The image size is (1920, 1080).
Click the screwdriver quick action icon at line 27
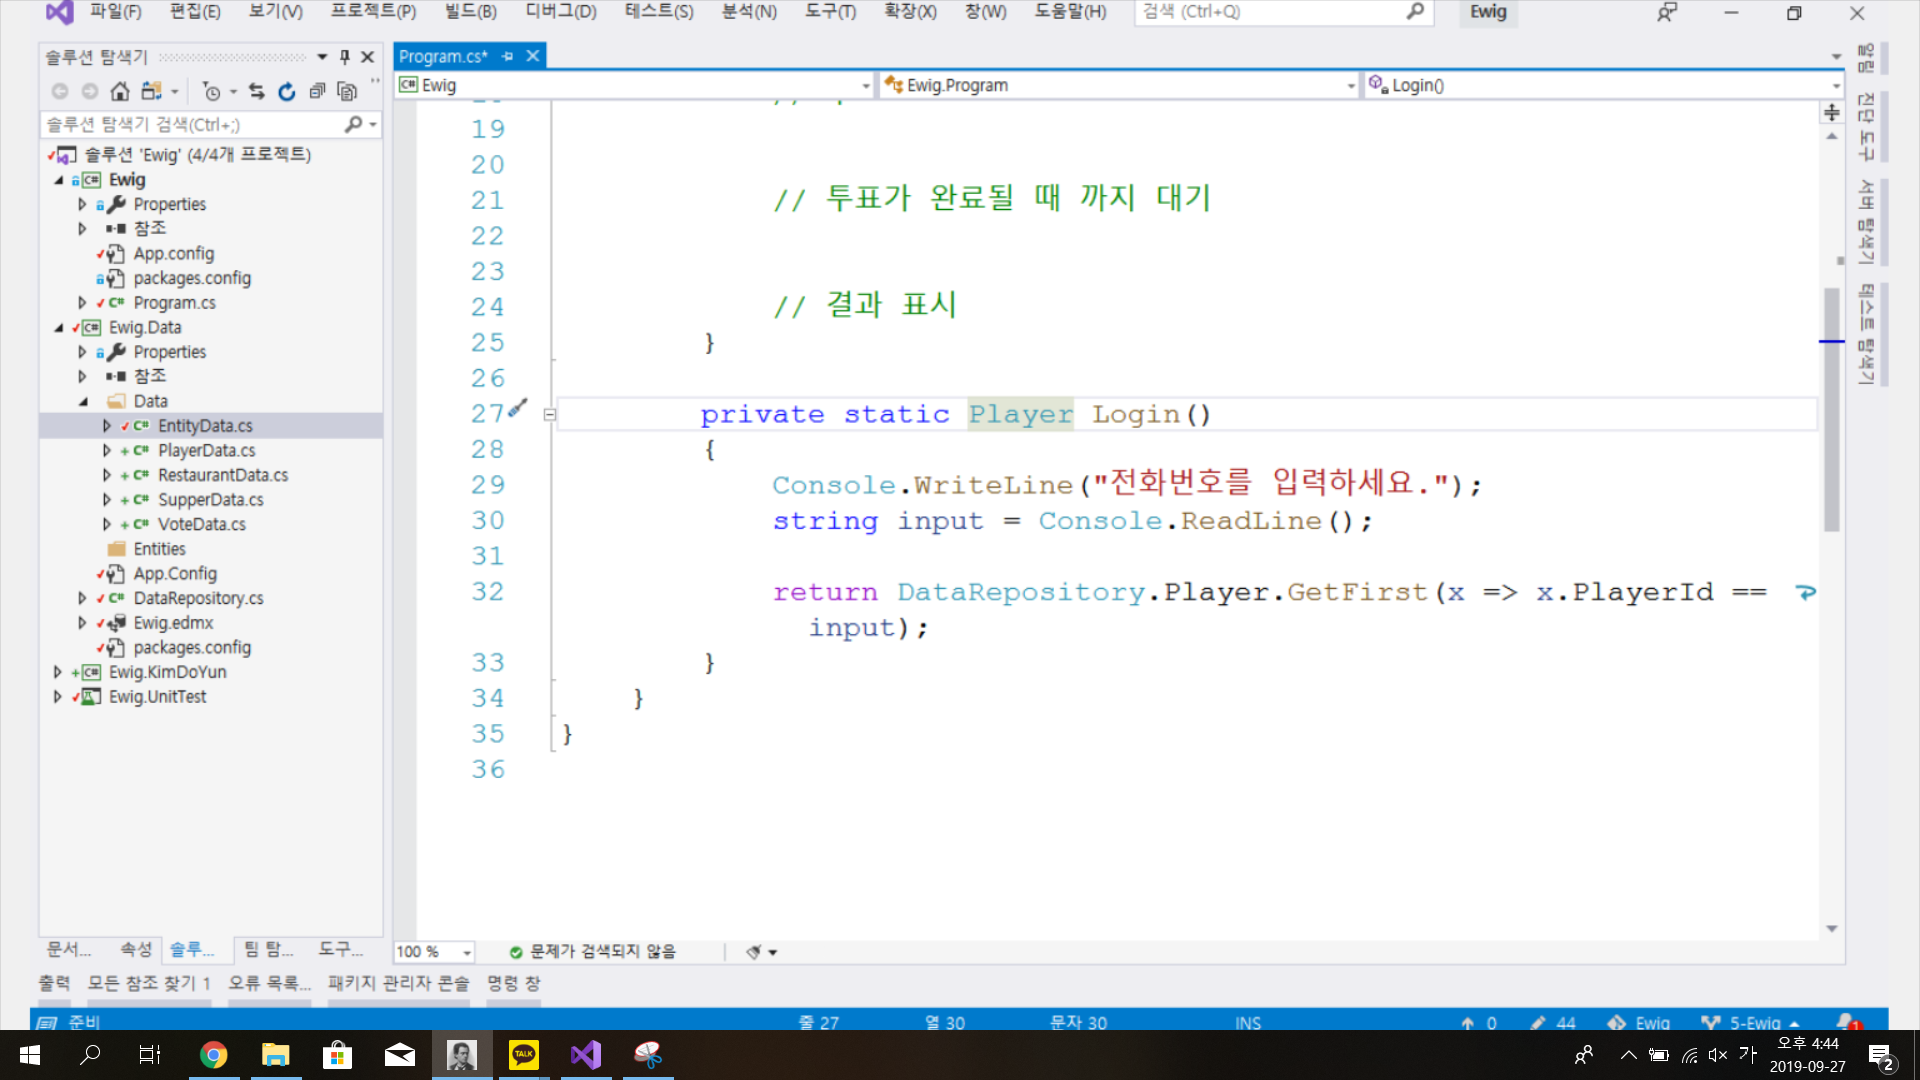517,408
